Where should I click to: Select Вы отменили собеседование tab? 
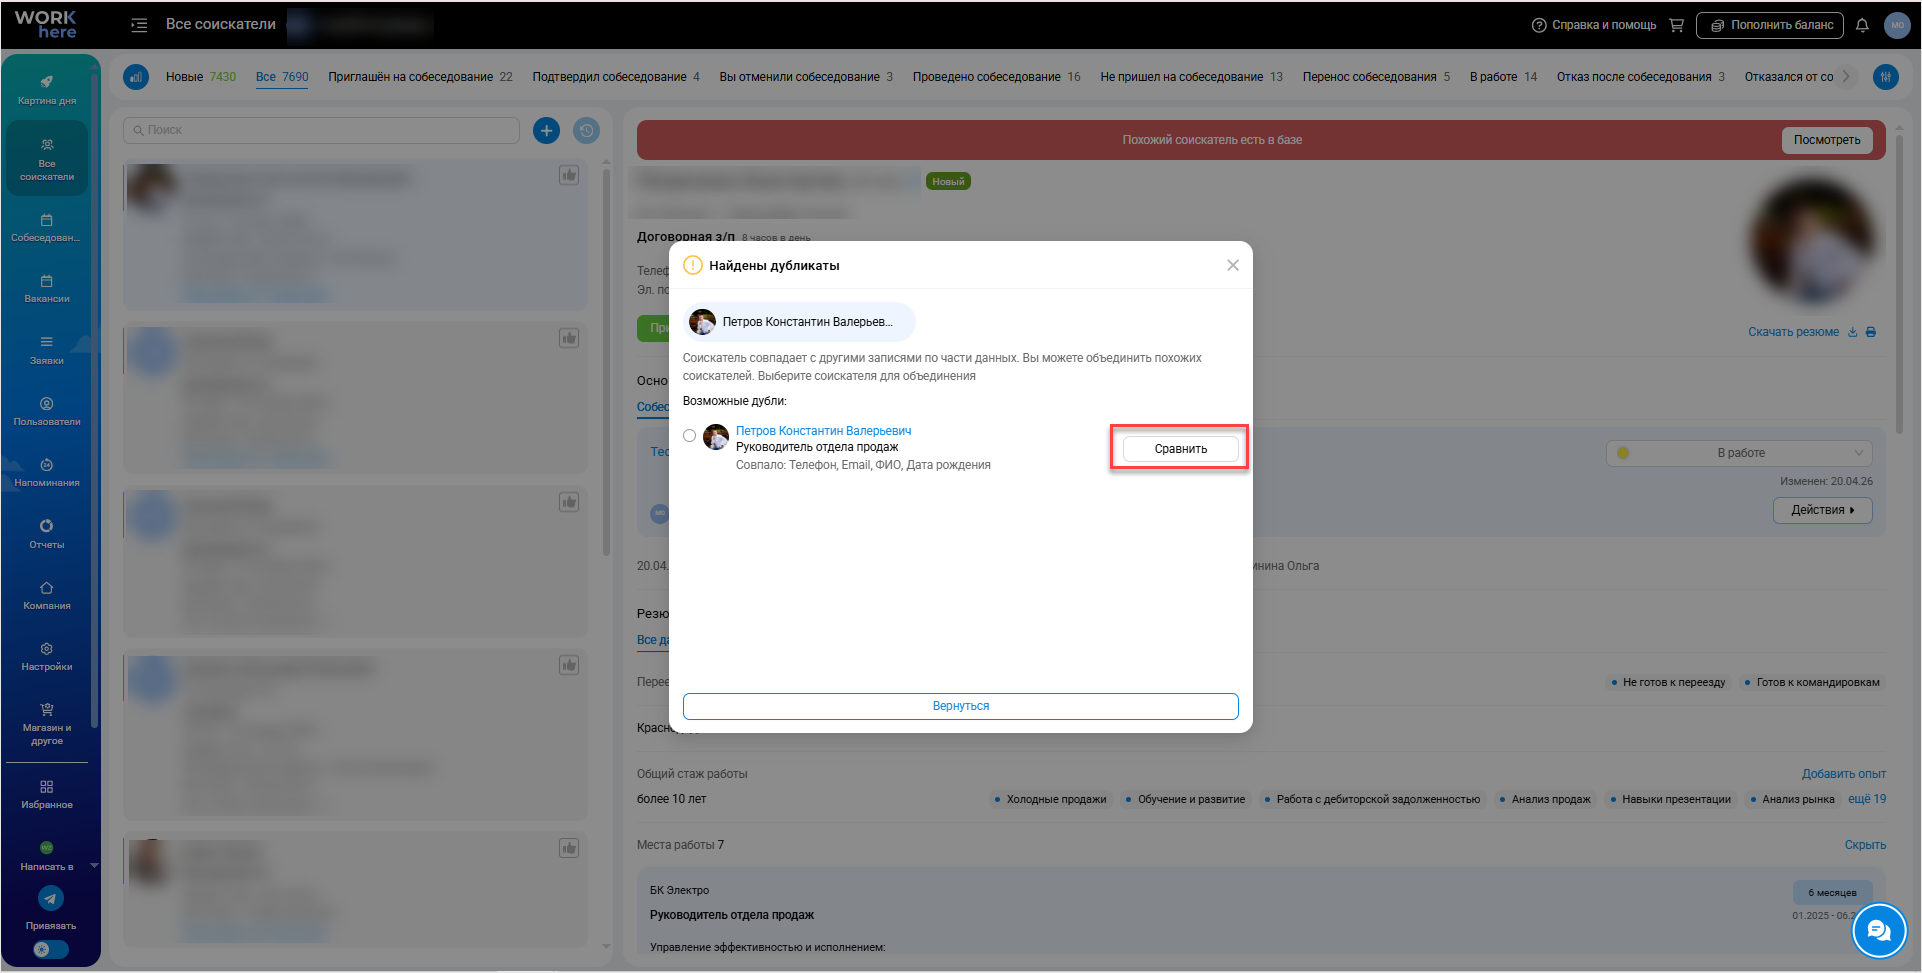point(806,77)
